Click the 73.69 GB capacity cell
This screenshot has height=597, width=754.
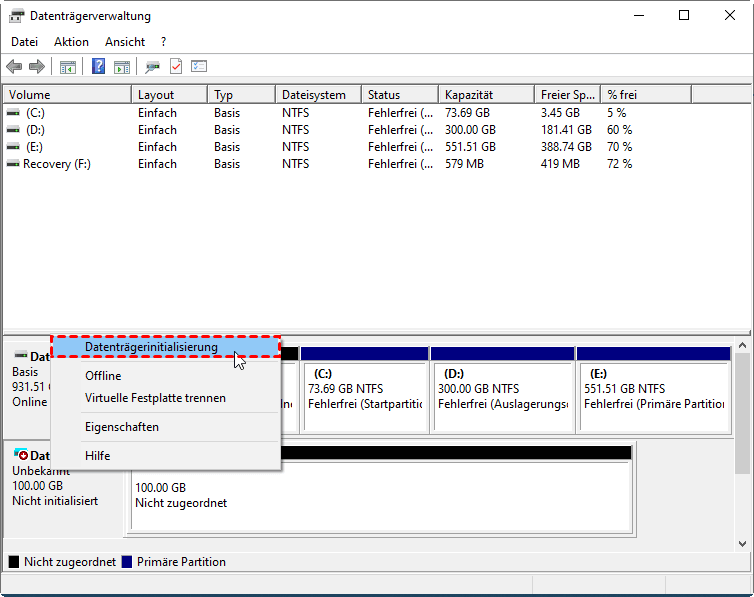click(467, 113)
